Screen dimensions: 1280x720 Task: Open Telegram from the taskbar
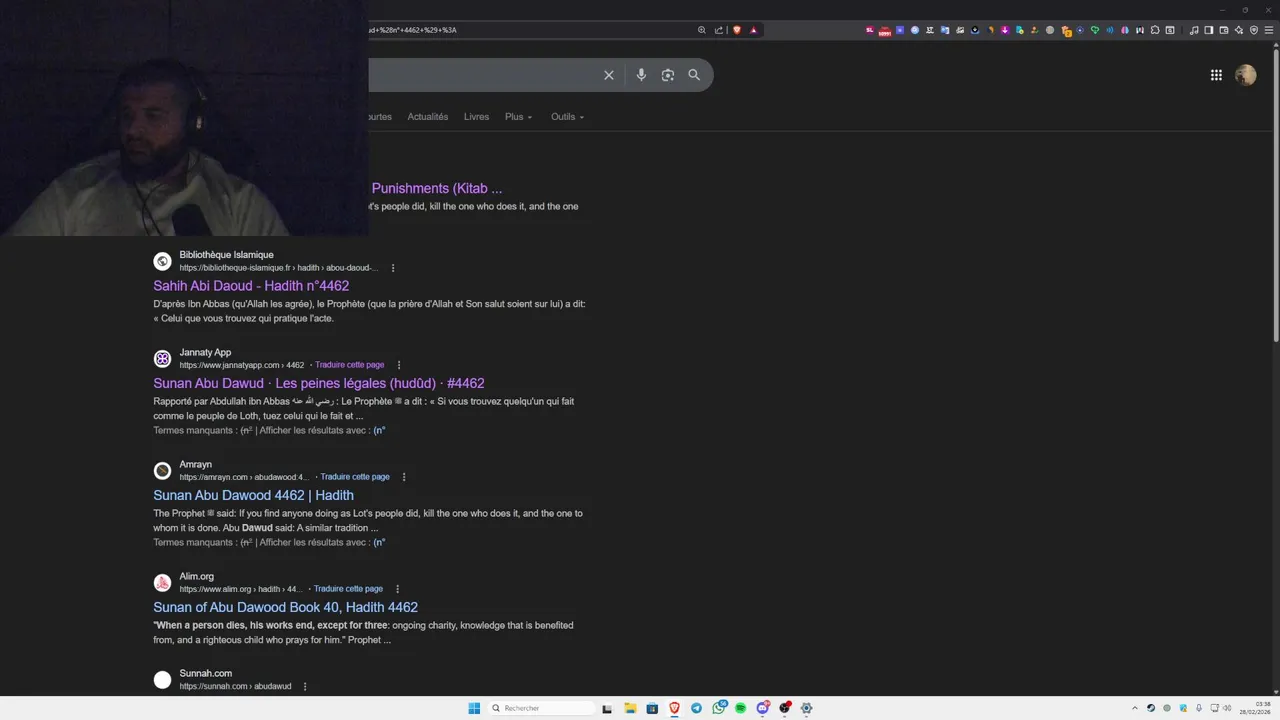697,708
